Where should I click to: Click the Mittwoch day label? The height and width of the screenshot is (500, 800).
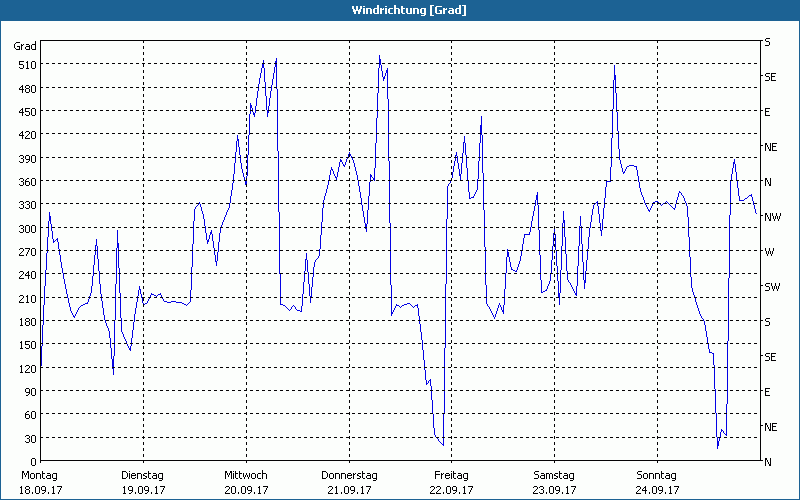point(246,475)
